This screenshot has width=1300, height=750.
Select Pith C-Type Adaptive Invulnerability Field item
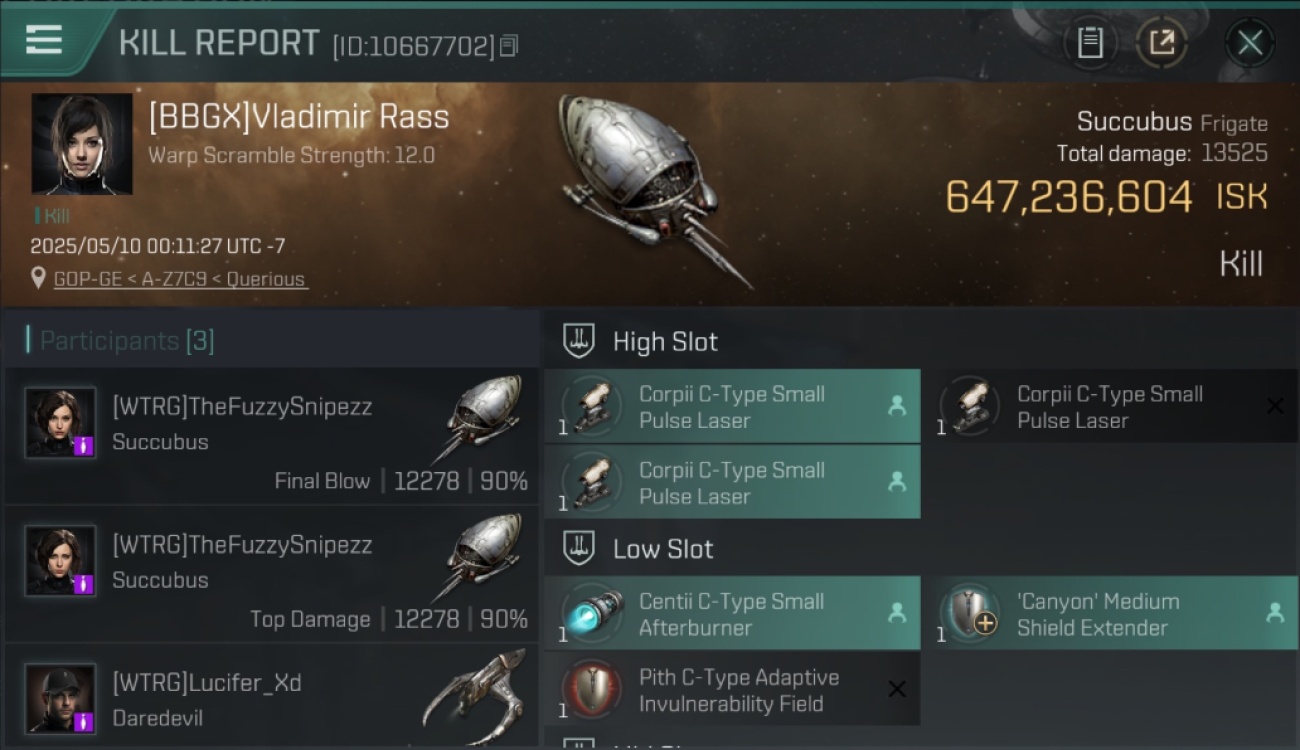pos(732,690)
